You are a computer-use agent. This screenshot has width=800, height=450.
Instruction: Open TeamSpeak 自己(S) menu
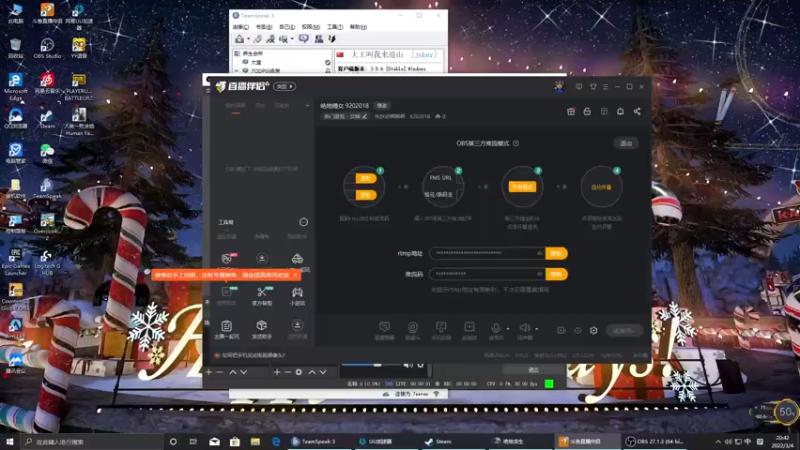click(287, 27)
